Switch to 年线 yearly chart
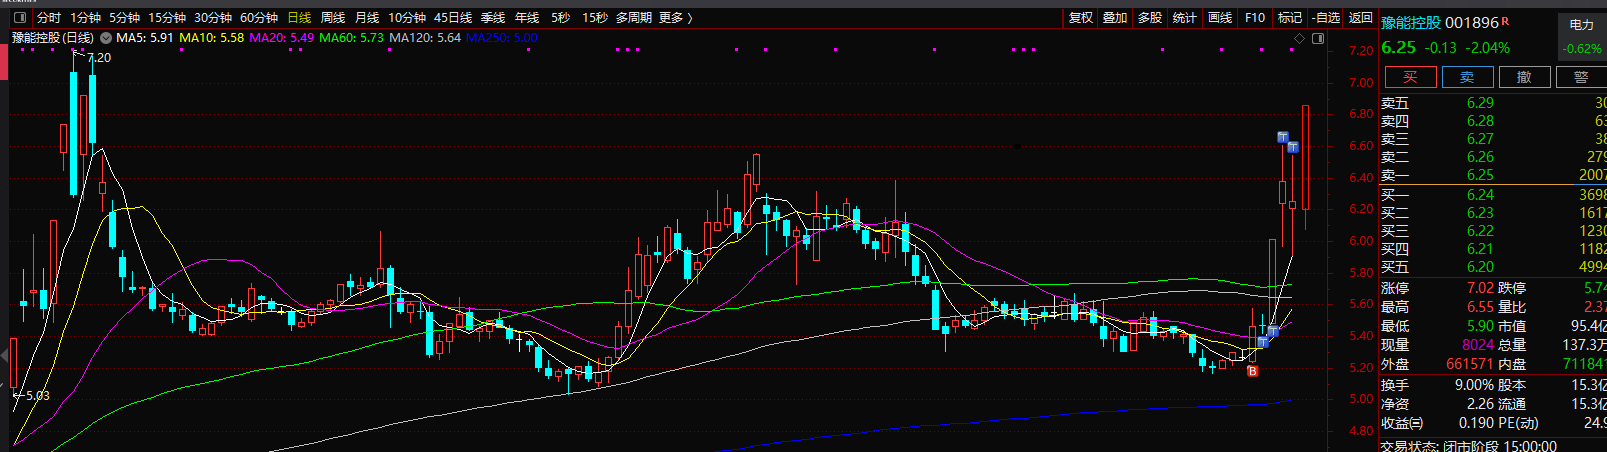This screenshot has width=1607, height=452. (x=527, y=18)
